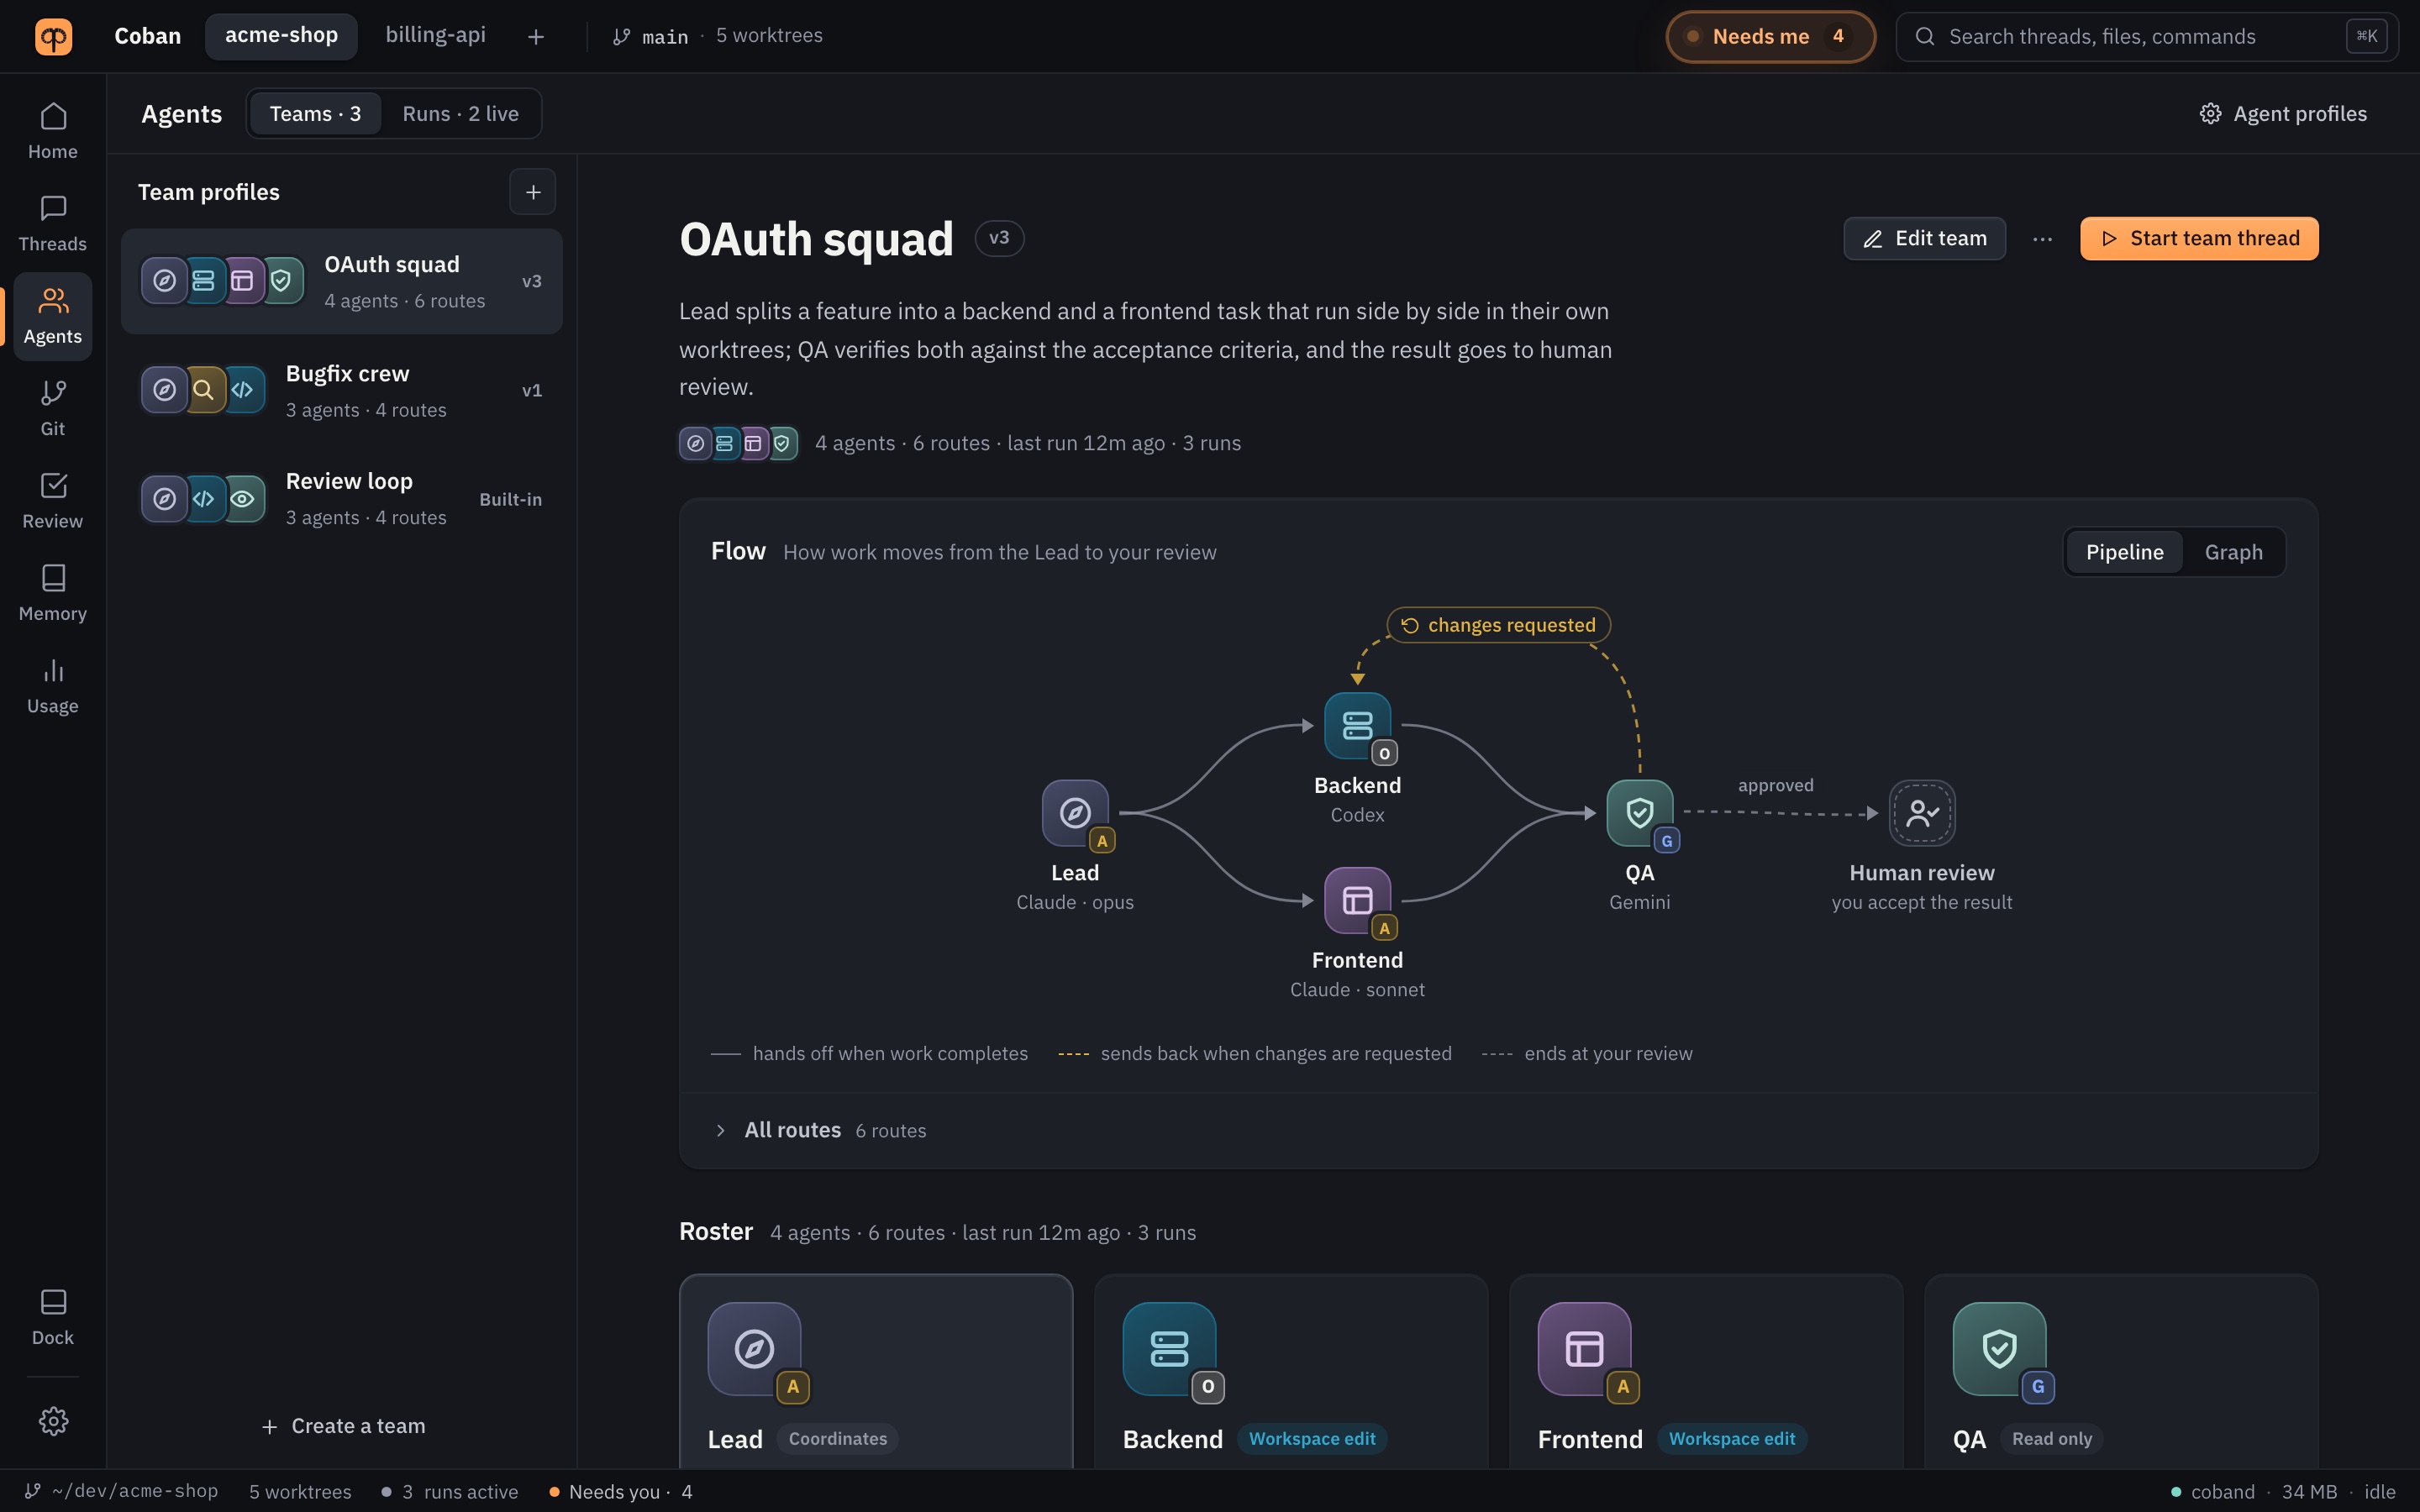2420x1512 pixels.
Task: Open the Usage sidebar section
Action: tap(53, 686)
